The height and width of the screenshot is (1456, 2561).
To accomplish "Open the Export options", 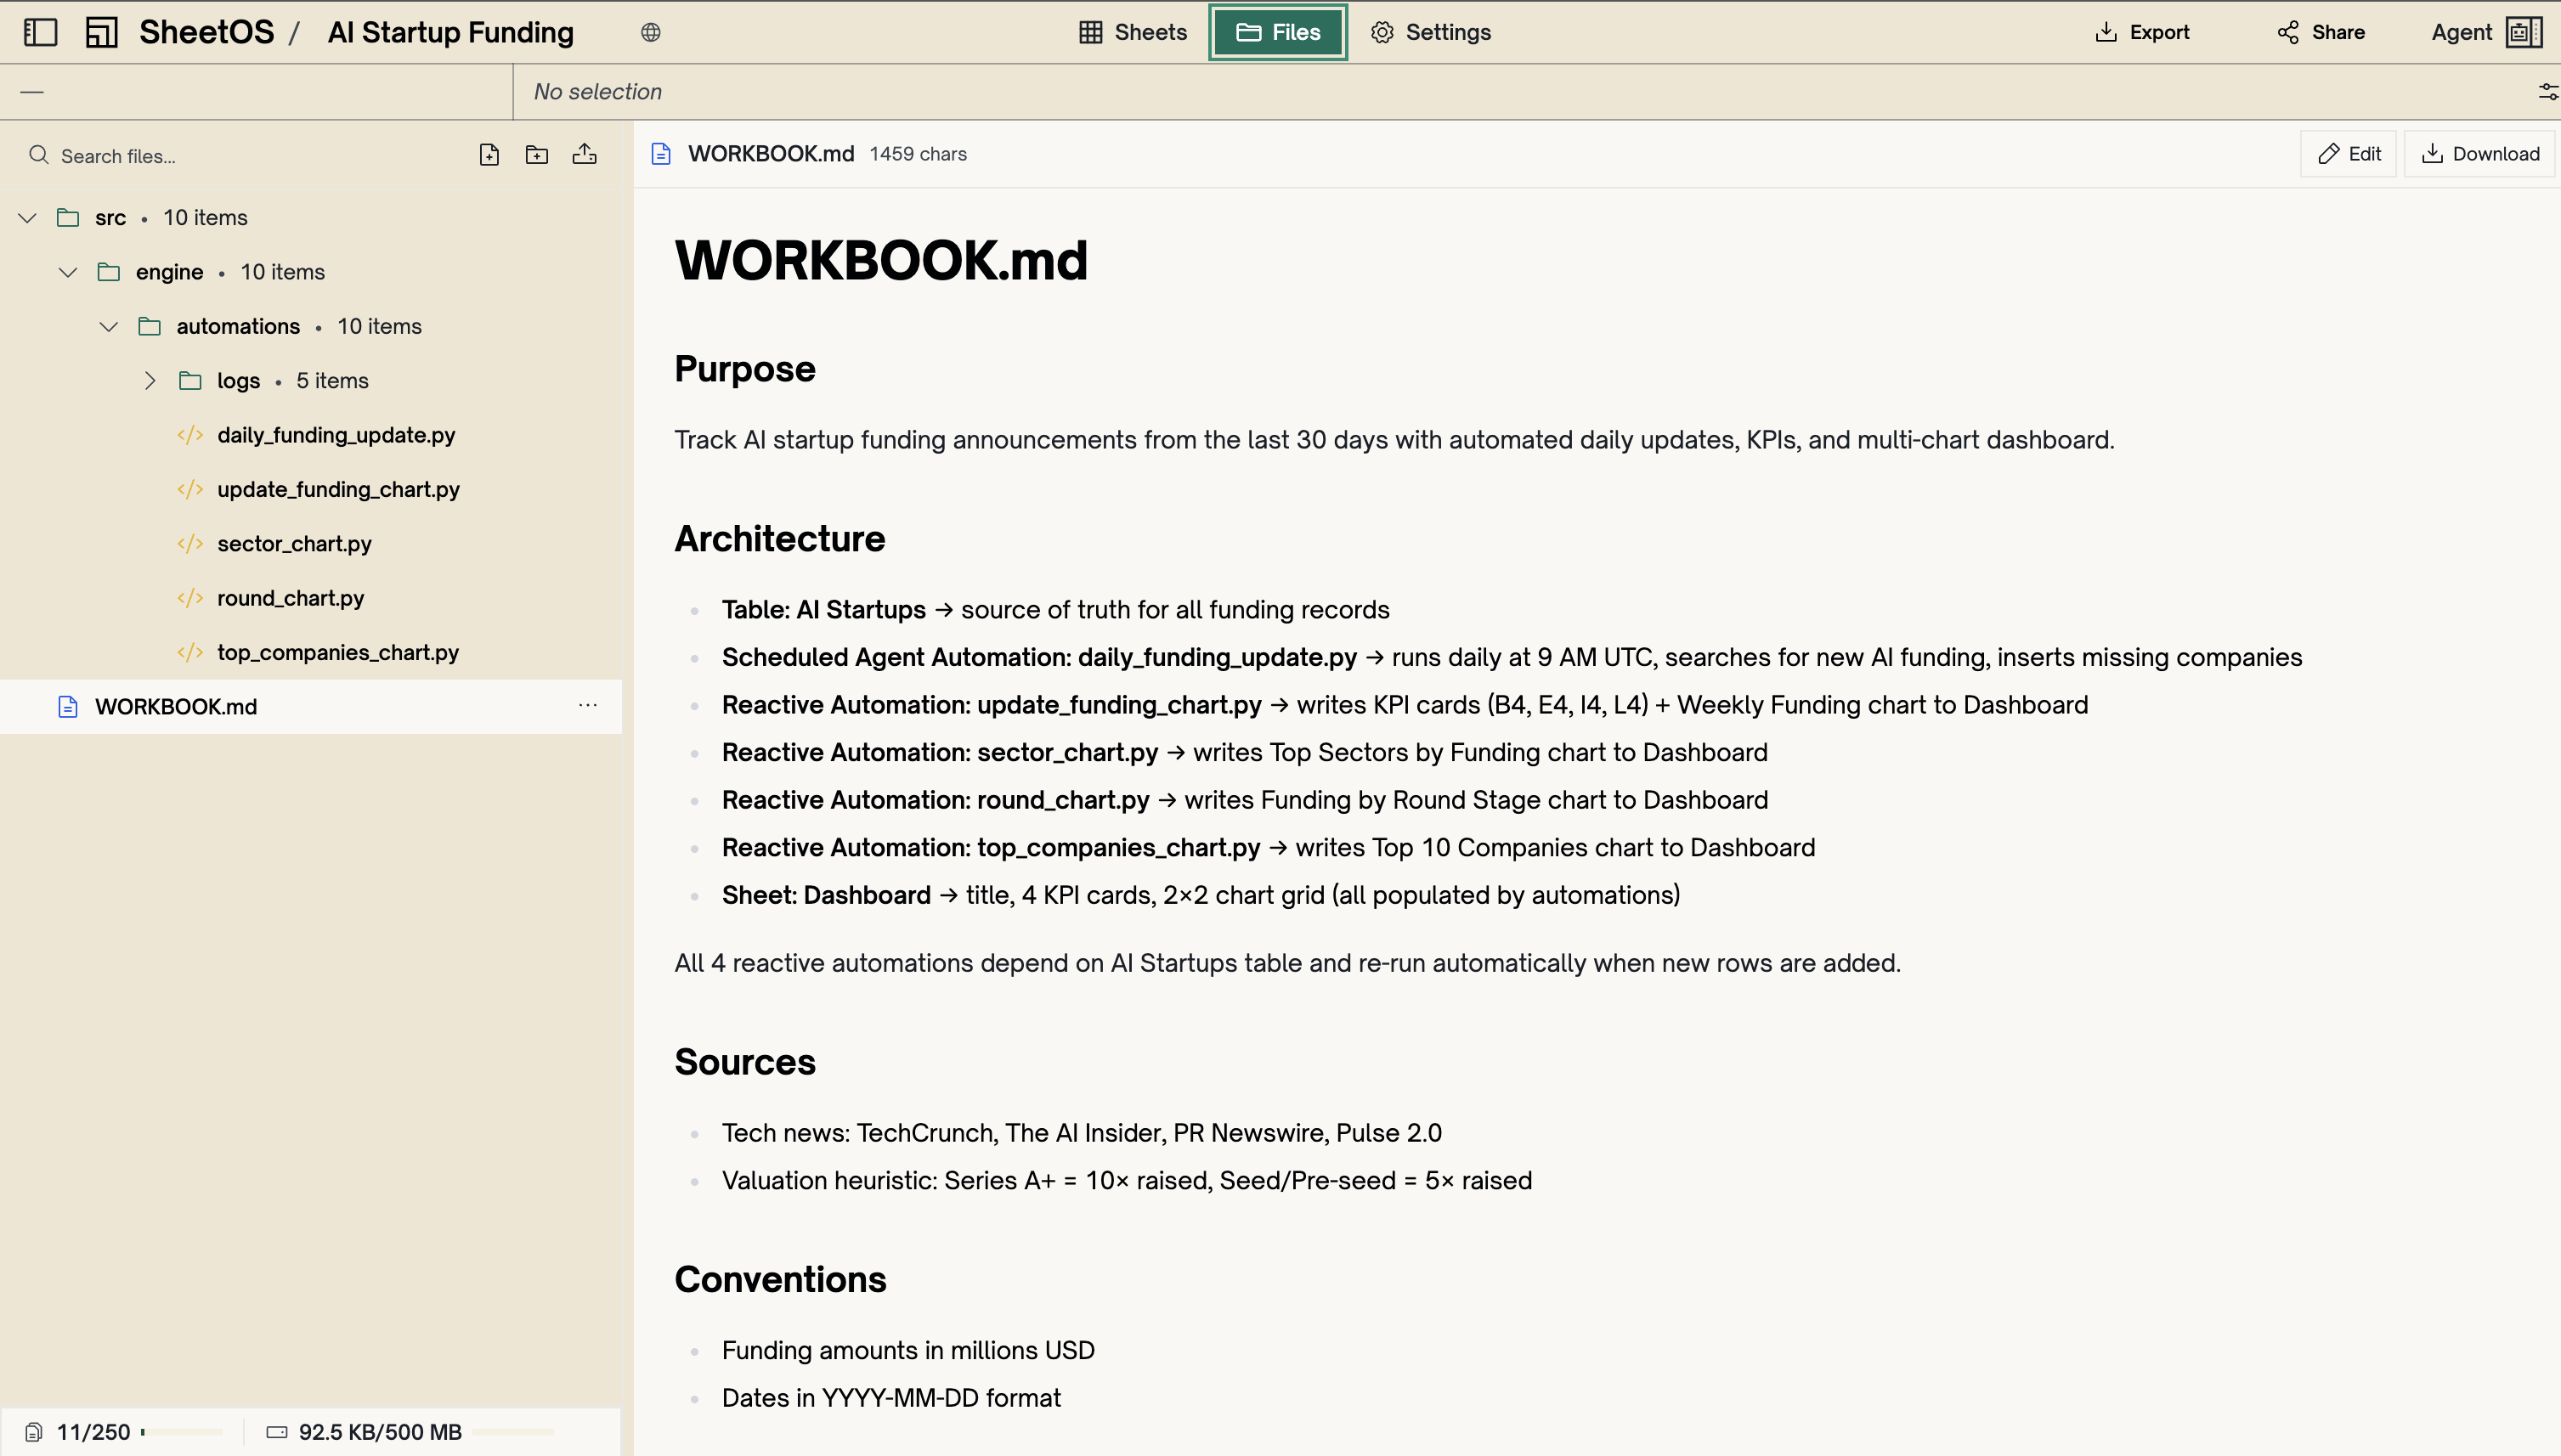I will click(x=2141, y=31).
